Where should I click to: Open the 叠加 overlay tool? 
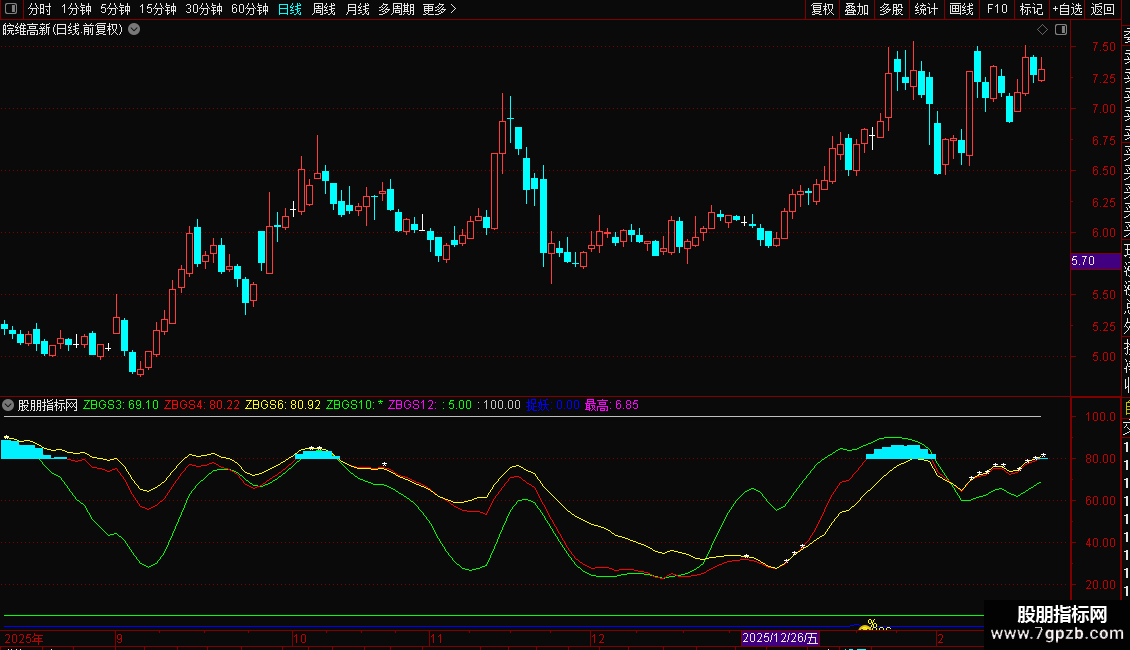click(x=856, y=10)
